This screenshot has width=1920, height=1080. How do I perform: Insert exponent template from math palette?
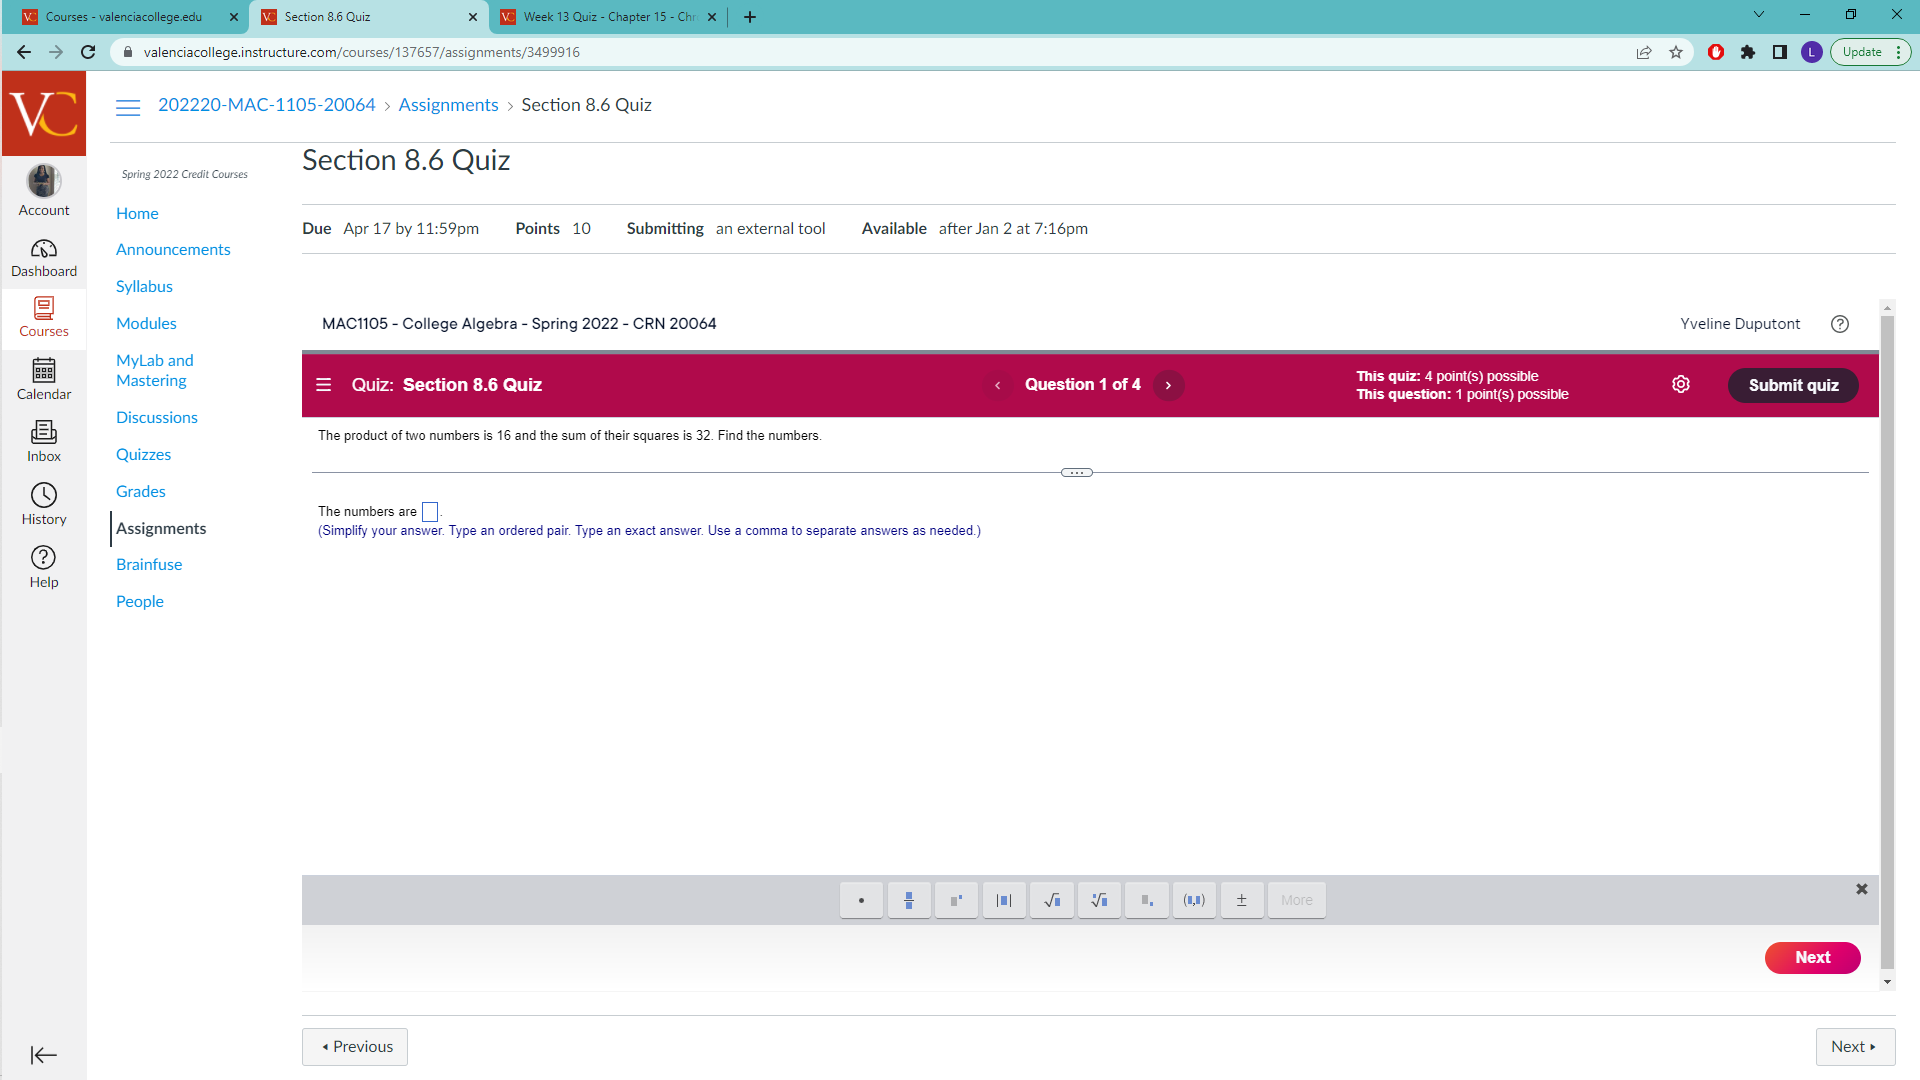(x=956, y=900)
